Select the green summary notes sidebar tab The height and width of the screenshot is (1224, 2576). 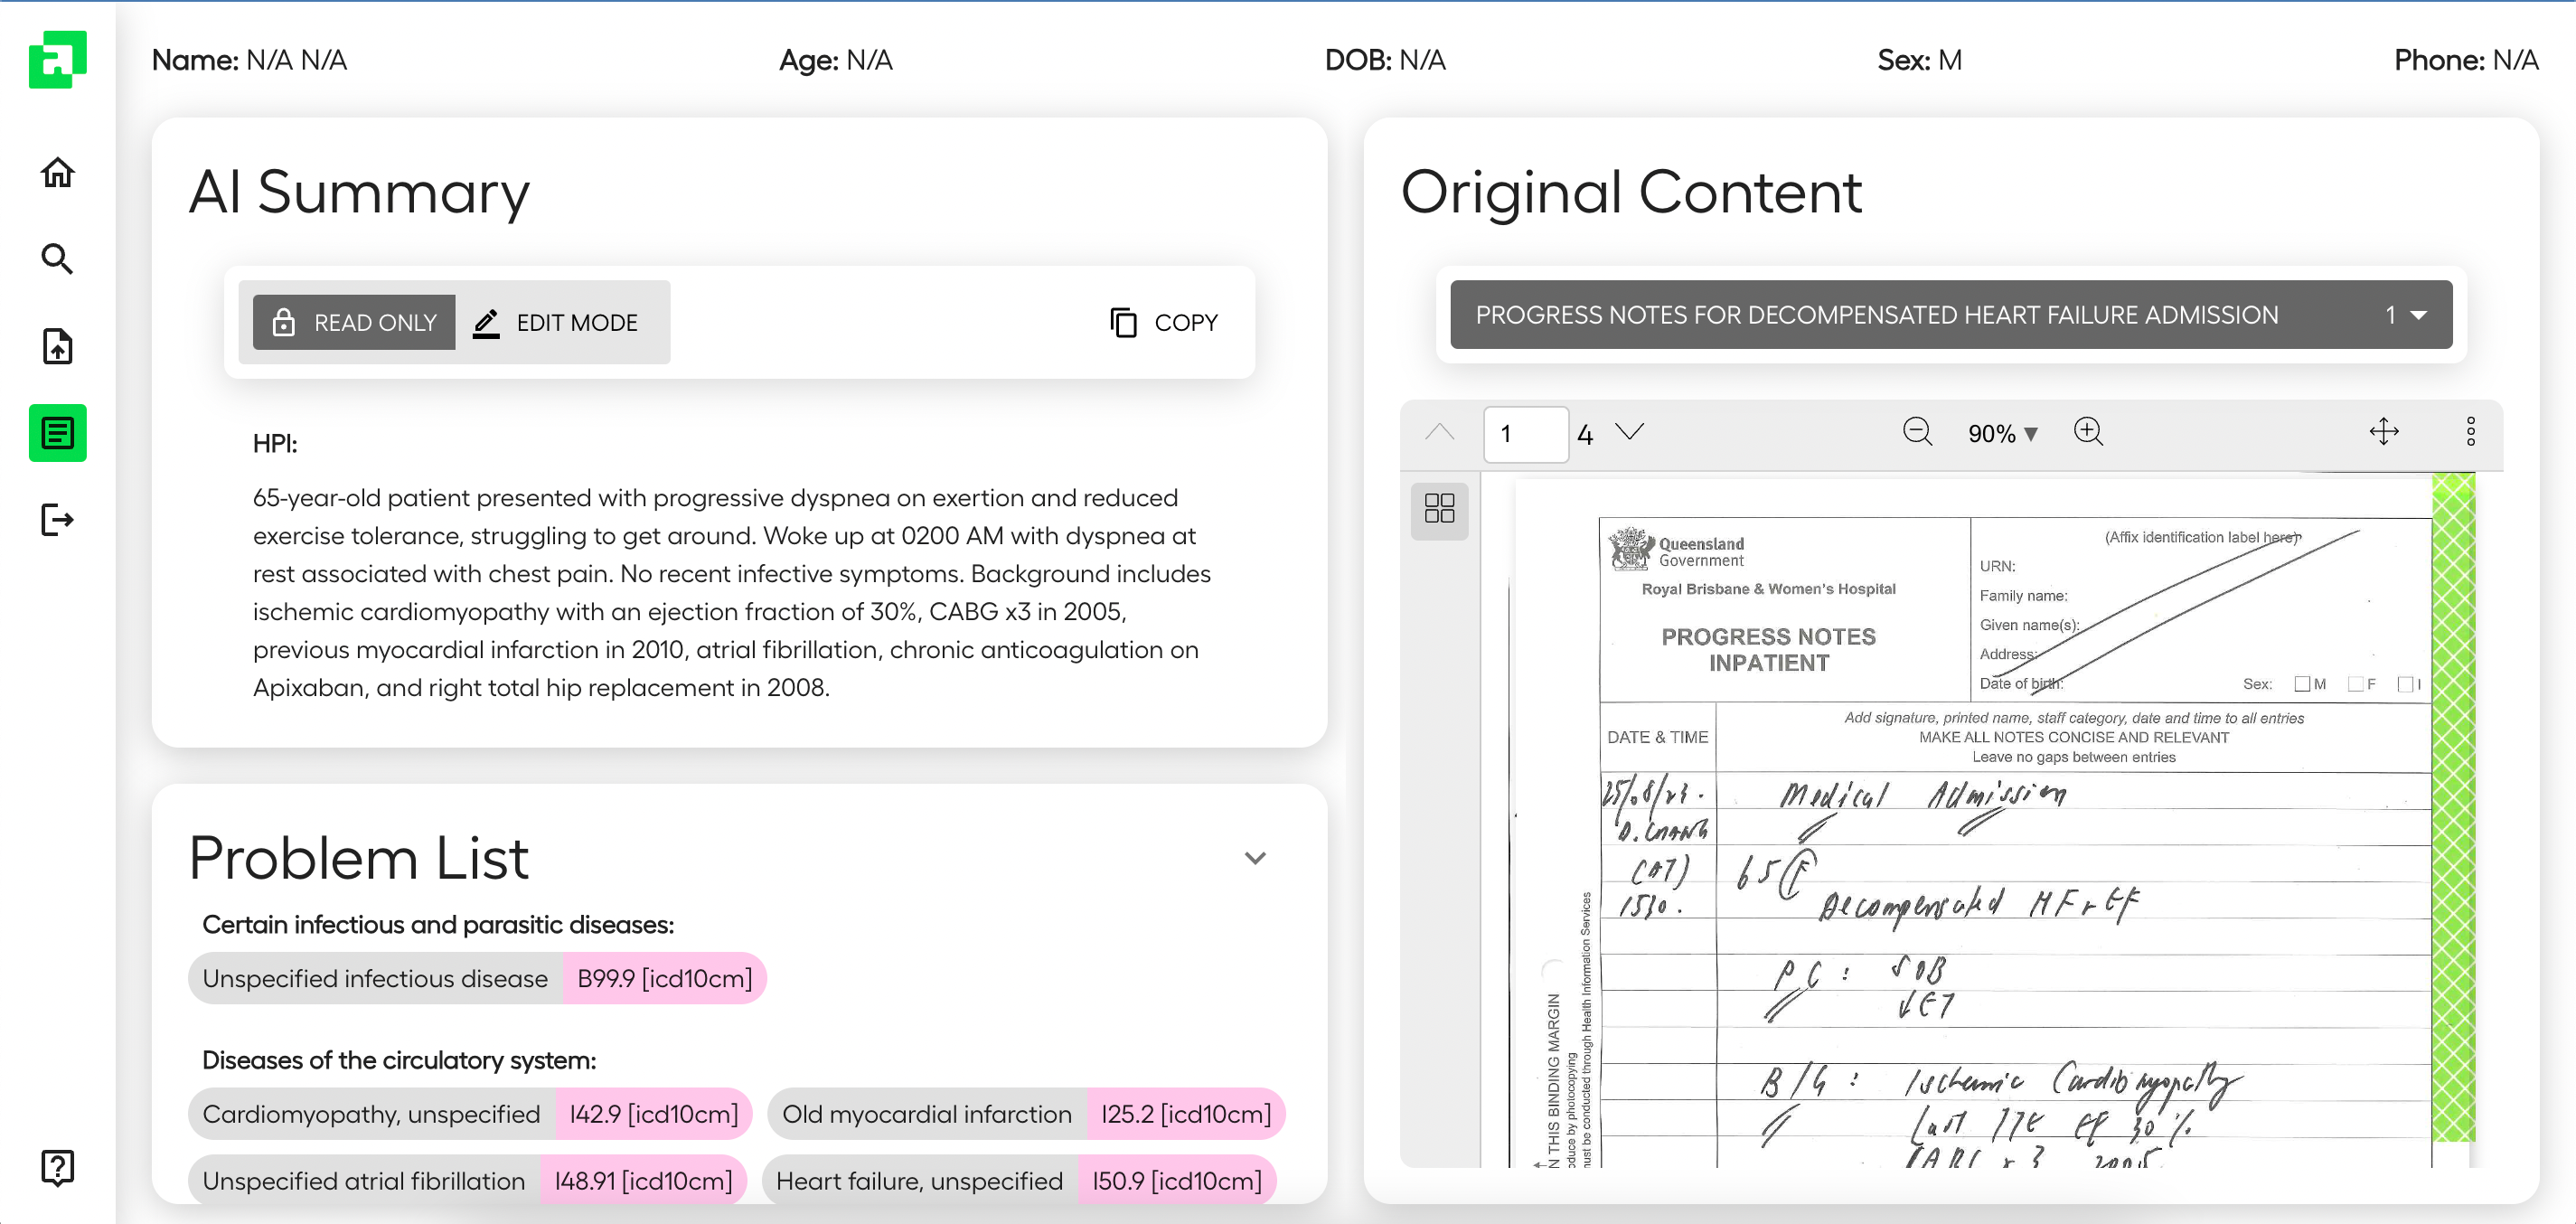pos(57,433)
